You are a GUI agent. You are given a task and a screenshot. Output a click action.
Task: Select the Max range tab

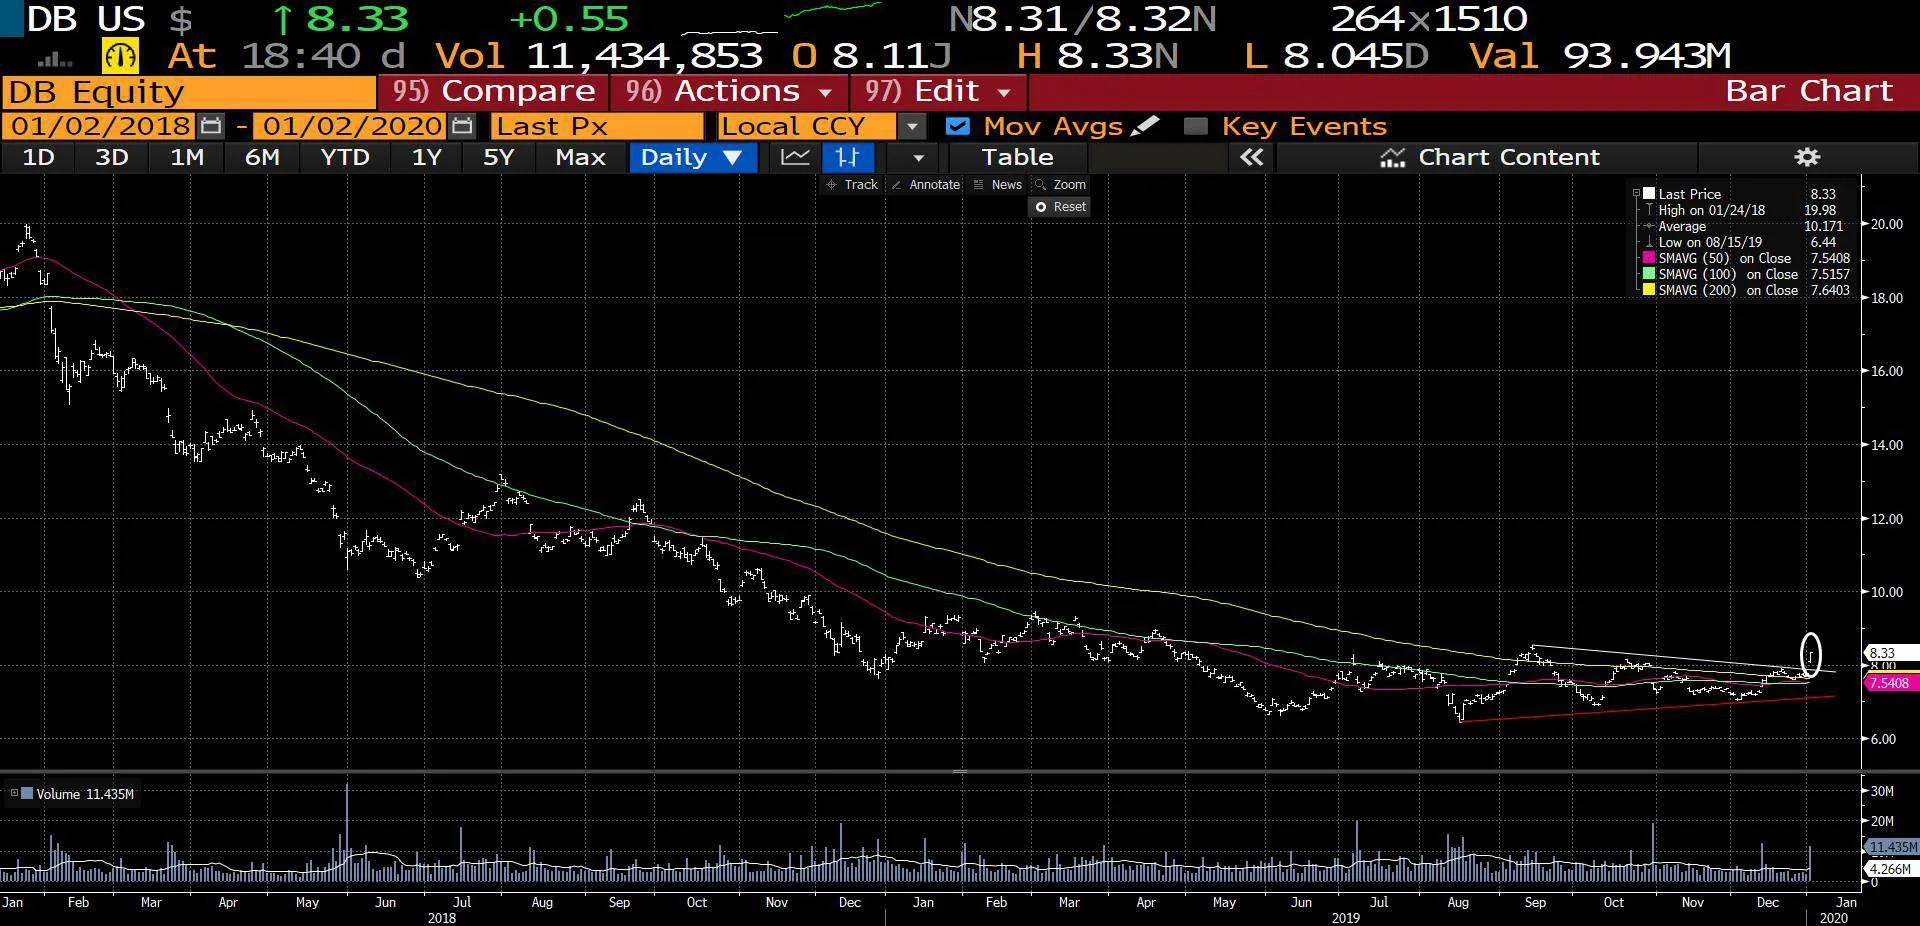[580, 157]
